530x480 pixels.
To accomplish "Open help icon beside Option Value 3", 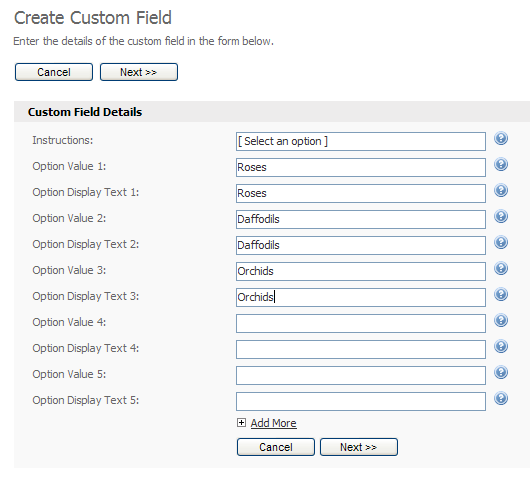I will pos(501,268).
